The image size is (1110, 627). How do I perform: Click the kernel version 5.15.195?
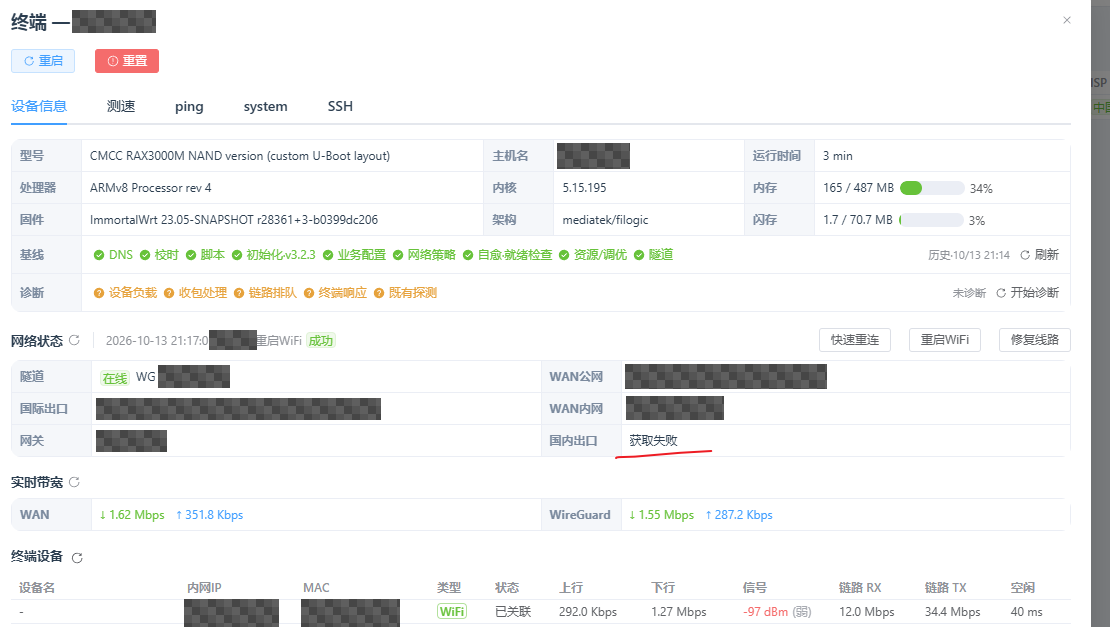pyautogui.click(x=585, y=188)
